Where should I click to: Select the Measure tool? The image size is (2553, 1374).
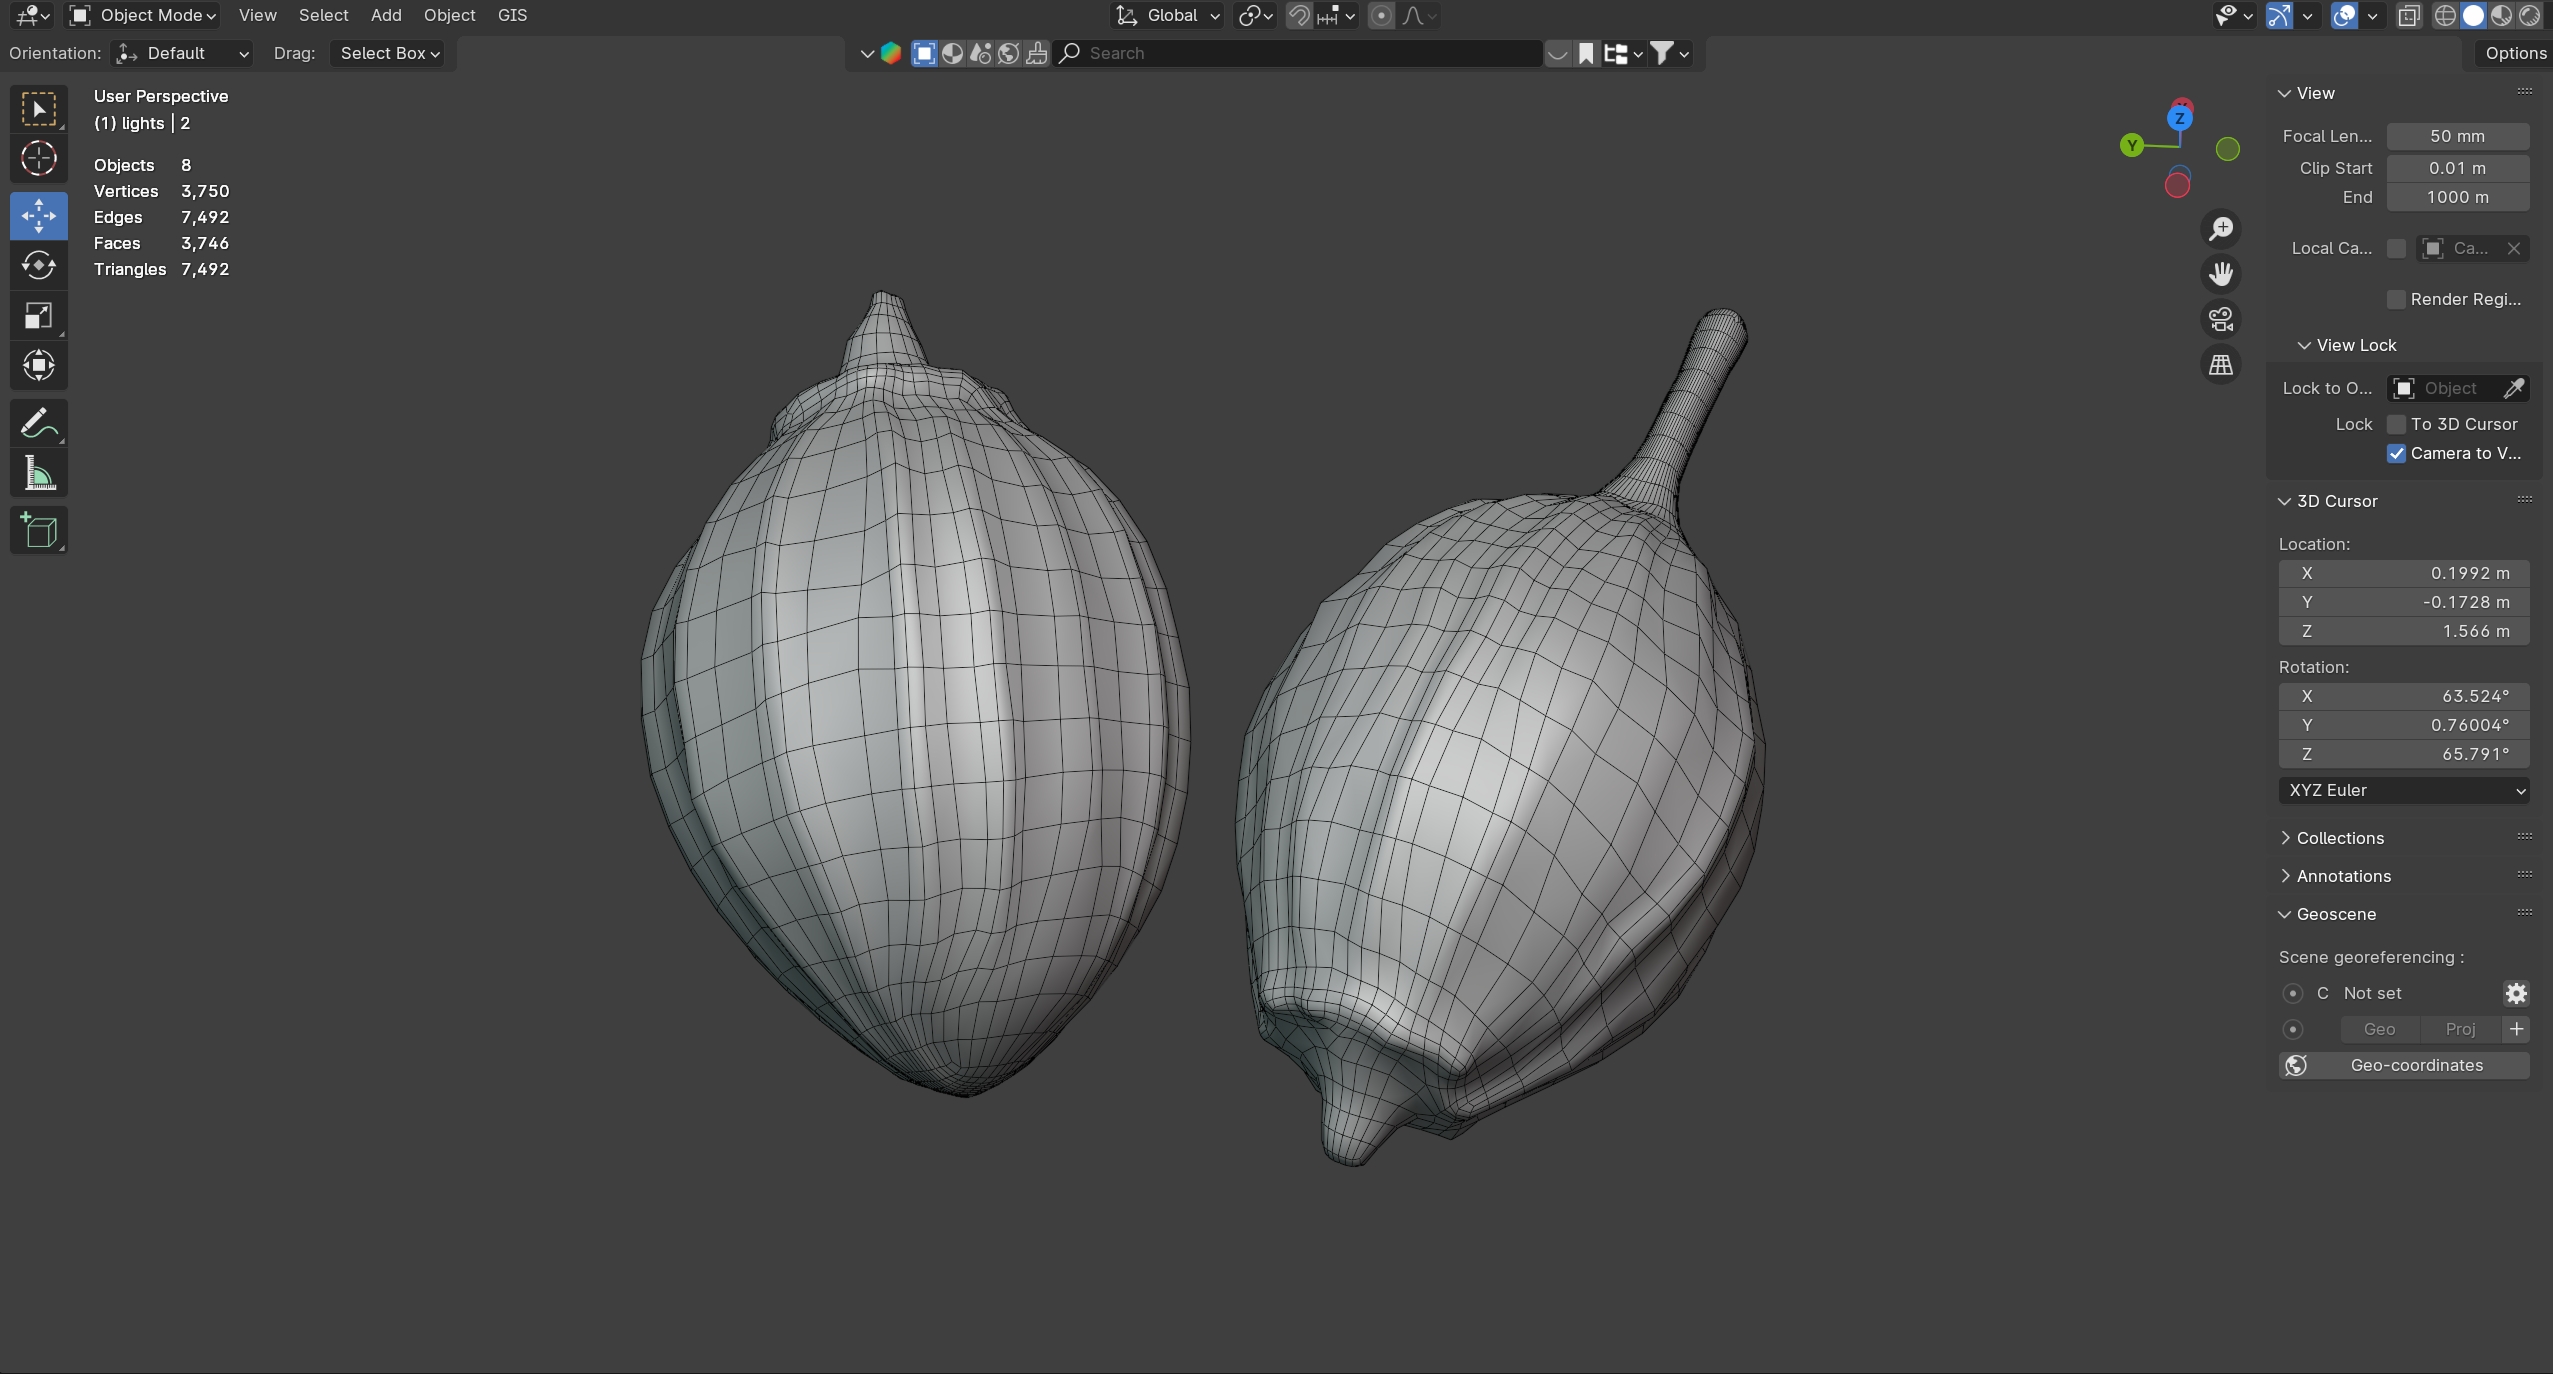coord(39,474)
